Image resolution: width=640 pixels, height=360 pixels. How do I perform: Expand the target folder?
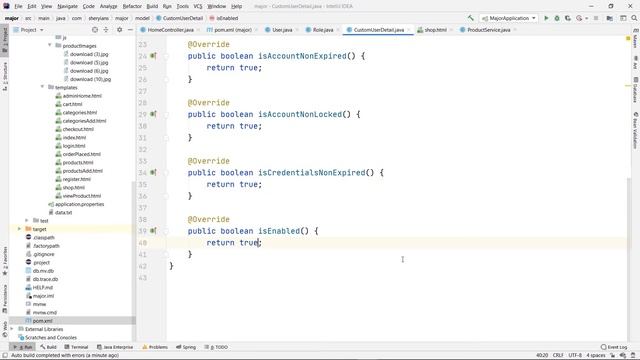click(19, 229)
